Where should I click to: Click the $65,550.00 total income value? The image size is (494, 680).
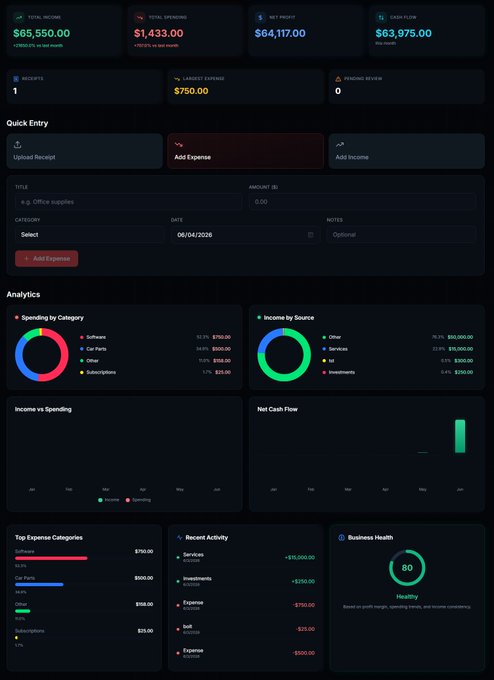[42, 33]
